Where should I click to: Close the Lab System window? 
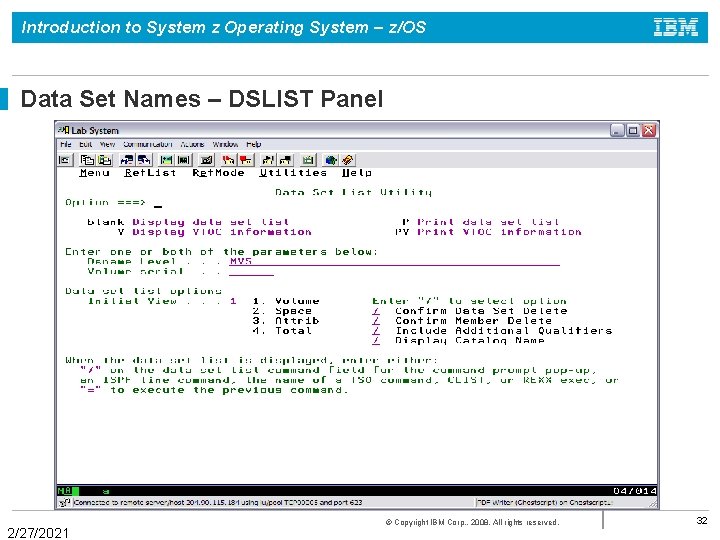tap(649, 130)
